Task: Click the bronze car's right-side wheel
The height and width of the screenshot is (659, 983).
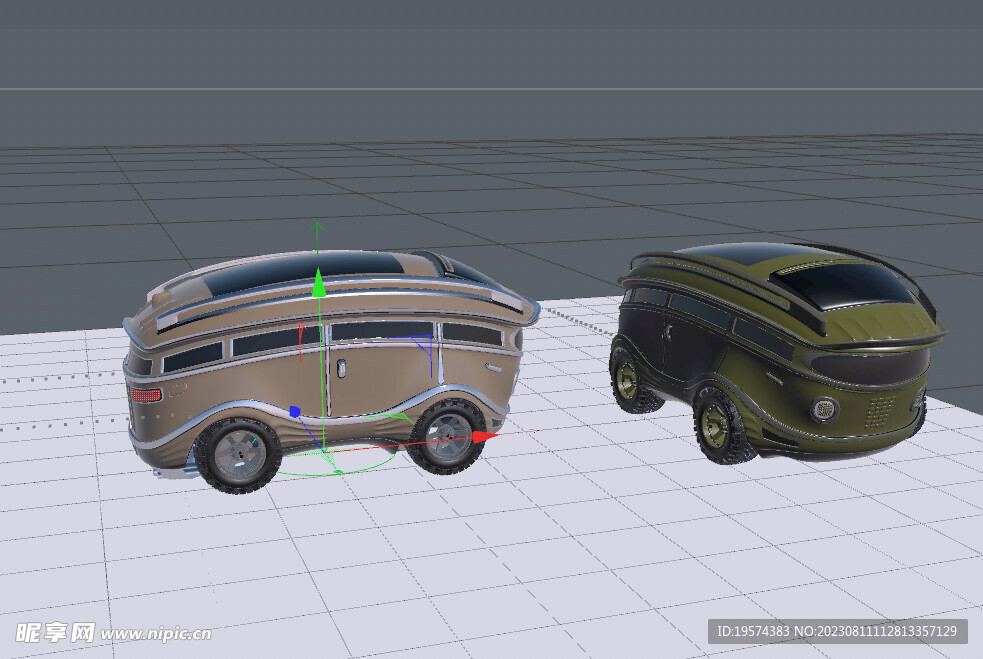Action: click(446, 436)
